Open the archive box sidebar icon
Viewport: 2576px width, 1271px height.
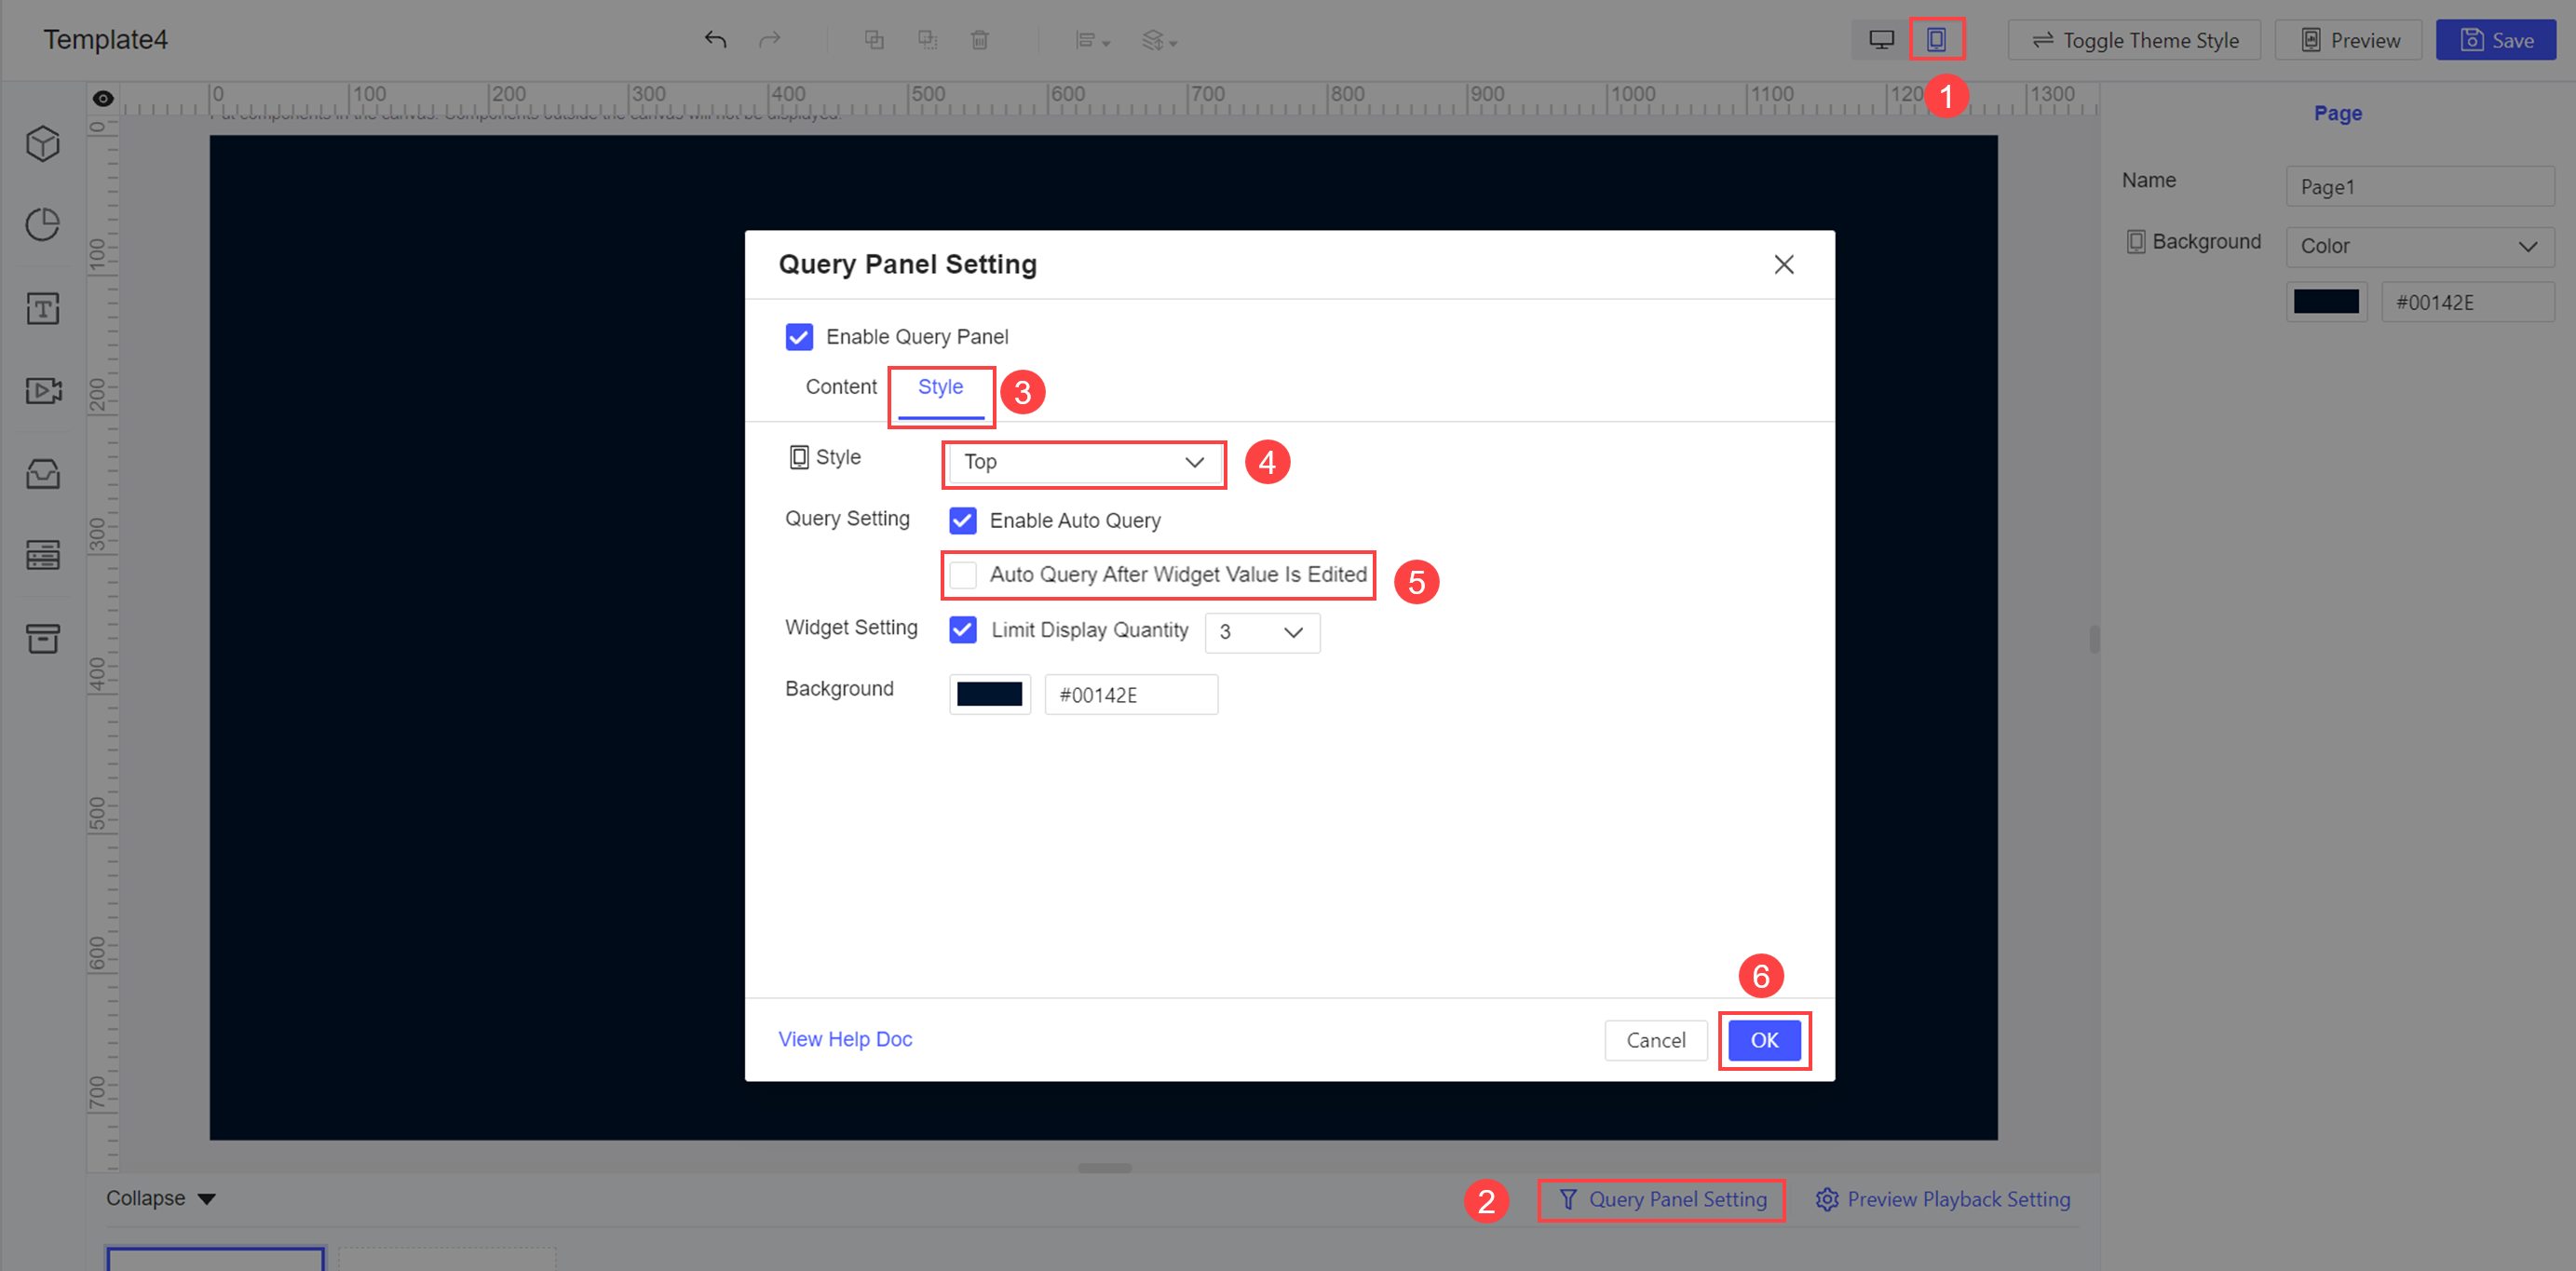point(43,638)
